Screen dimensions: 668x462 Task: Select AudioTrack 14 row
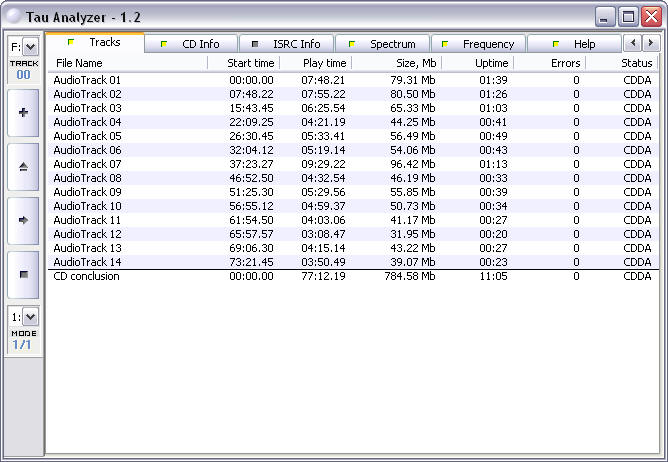tap(353, 262)
